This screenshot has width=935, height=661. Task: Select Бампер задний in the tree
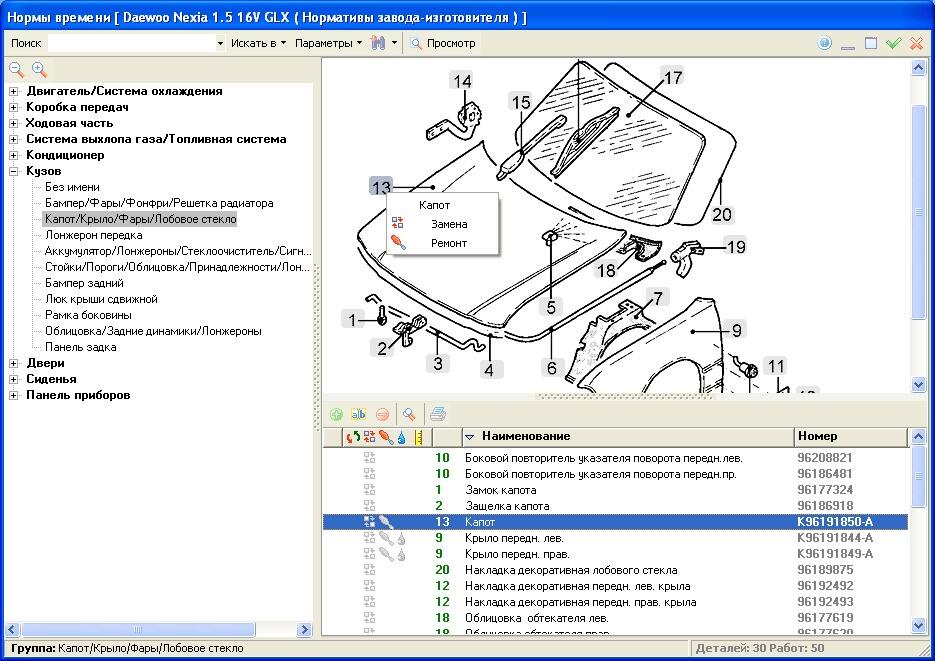point(84,283)
